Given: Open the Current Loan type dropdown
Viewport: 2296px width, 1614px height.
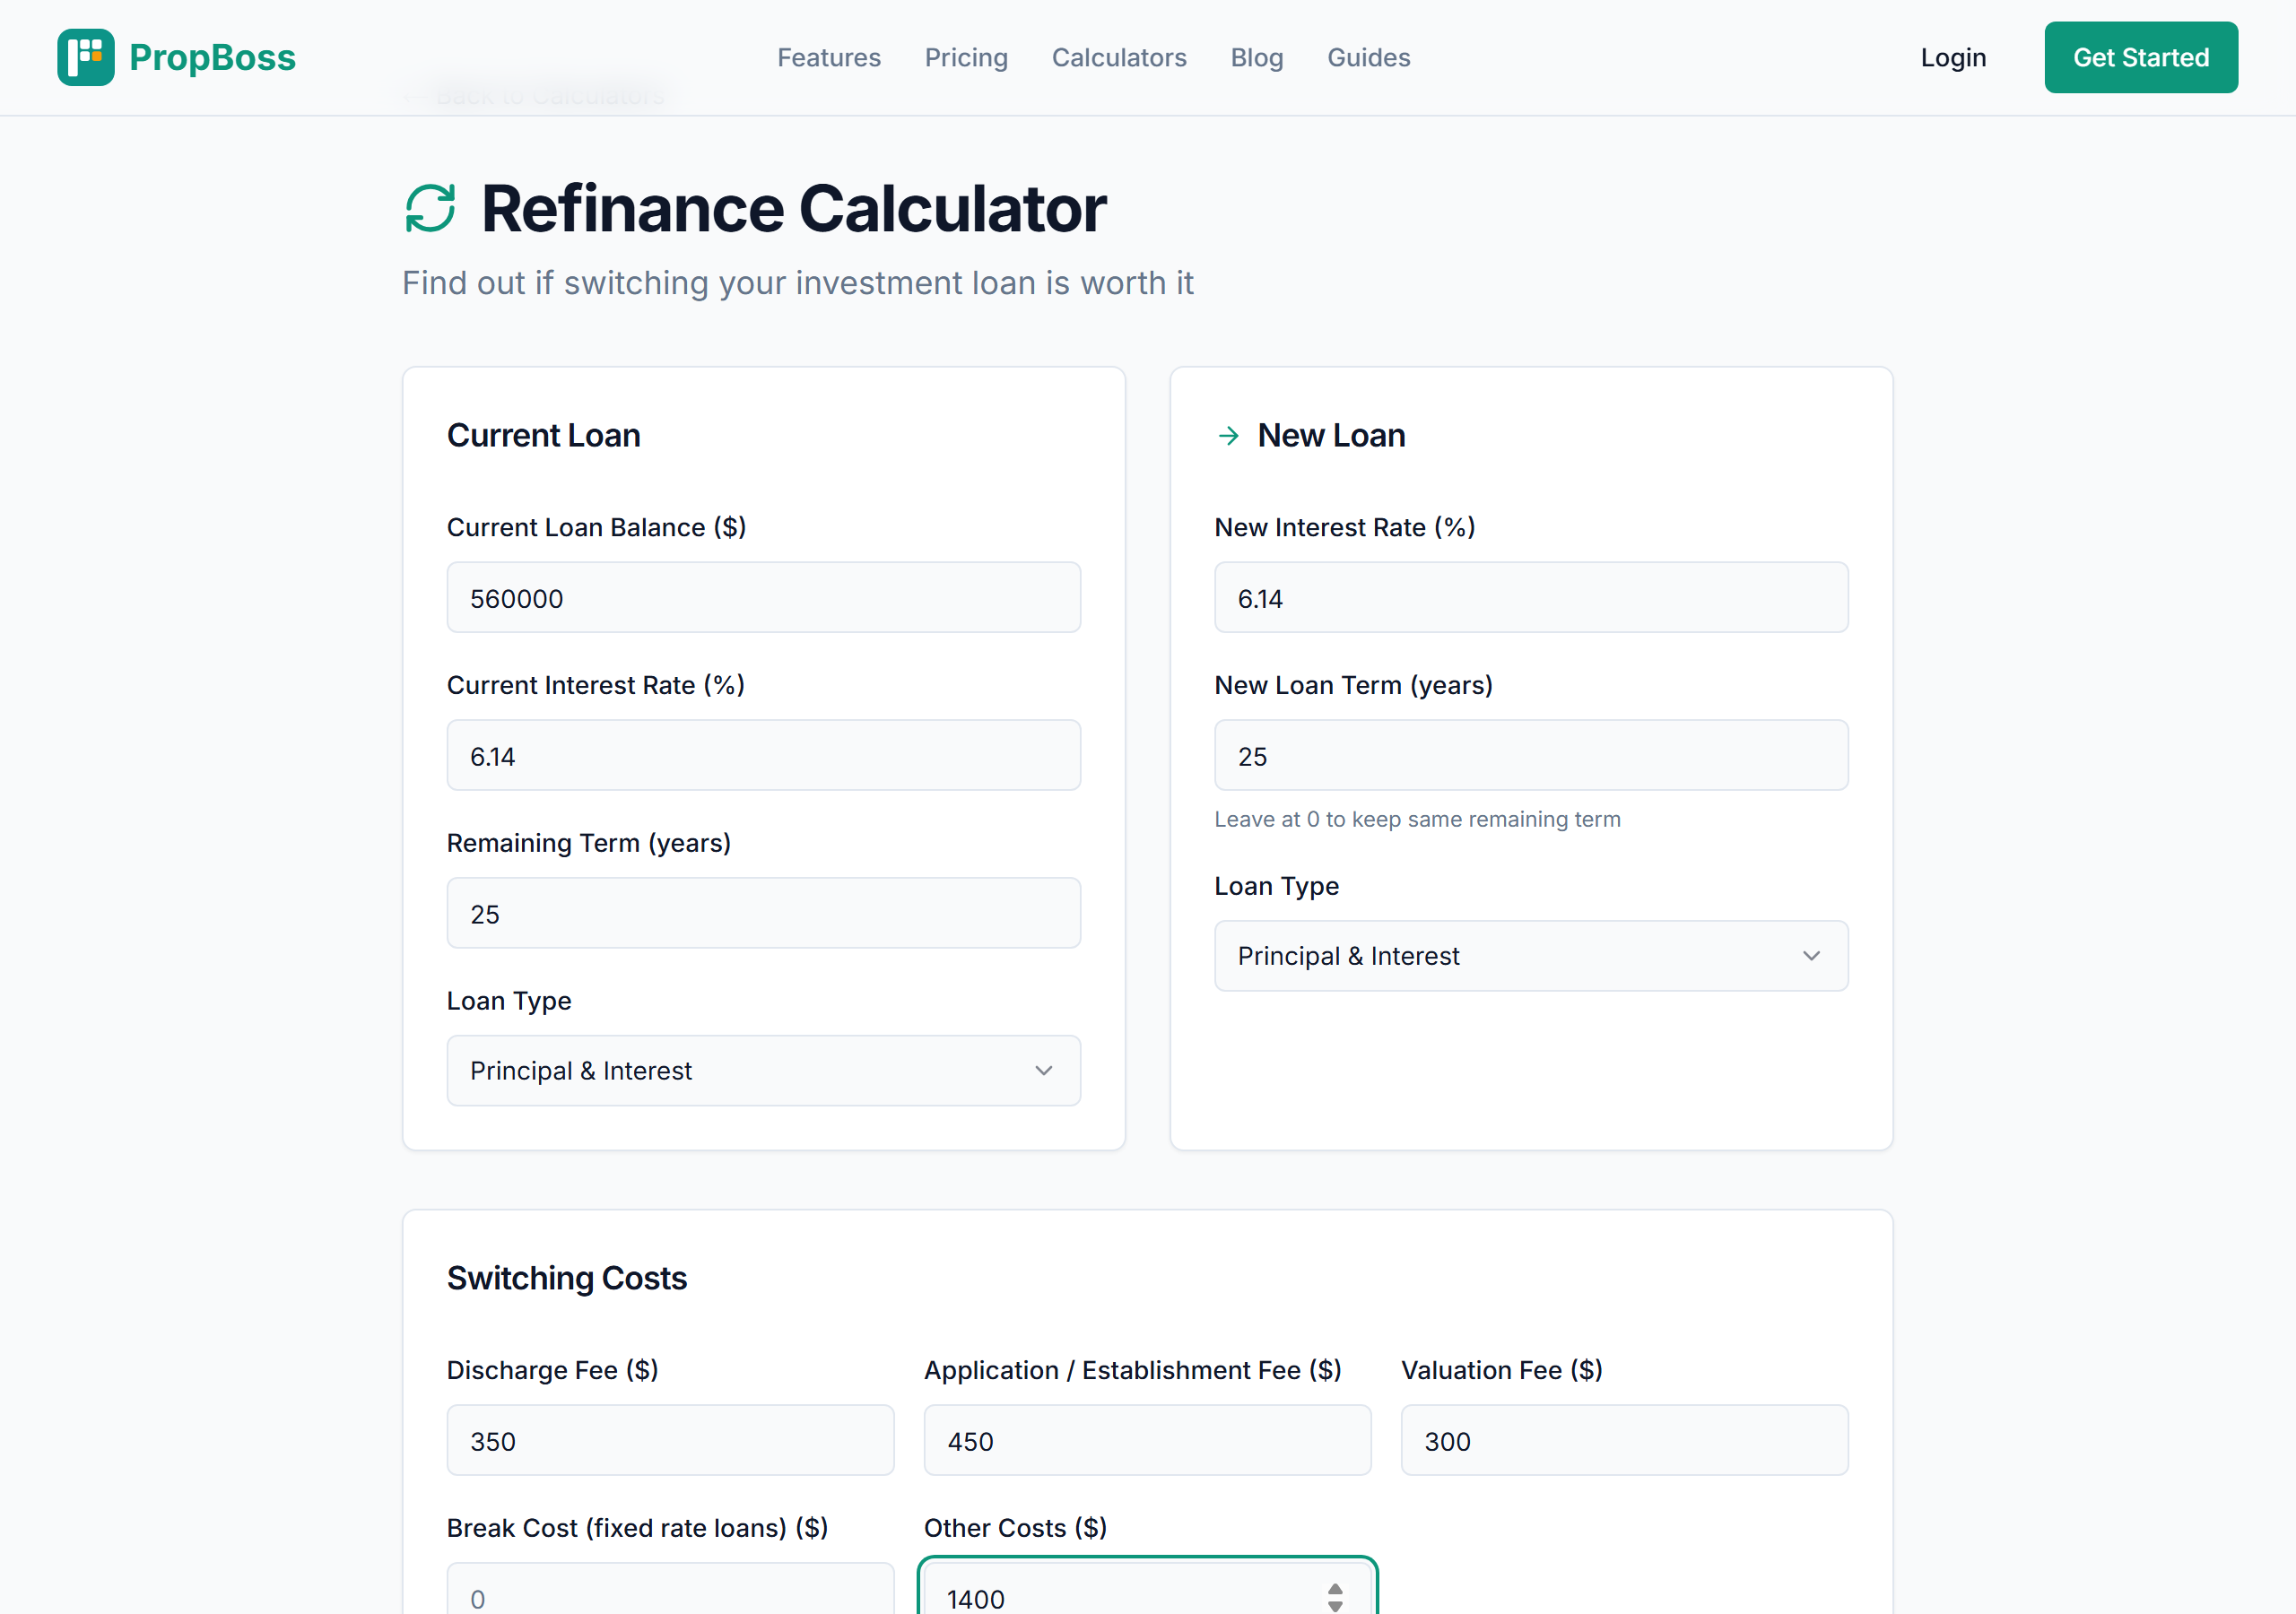Looking at the screenshot, I should (763, 1070).
